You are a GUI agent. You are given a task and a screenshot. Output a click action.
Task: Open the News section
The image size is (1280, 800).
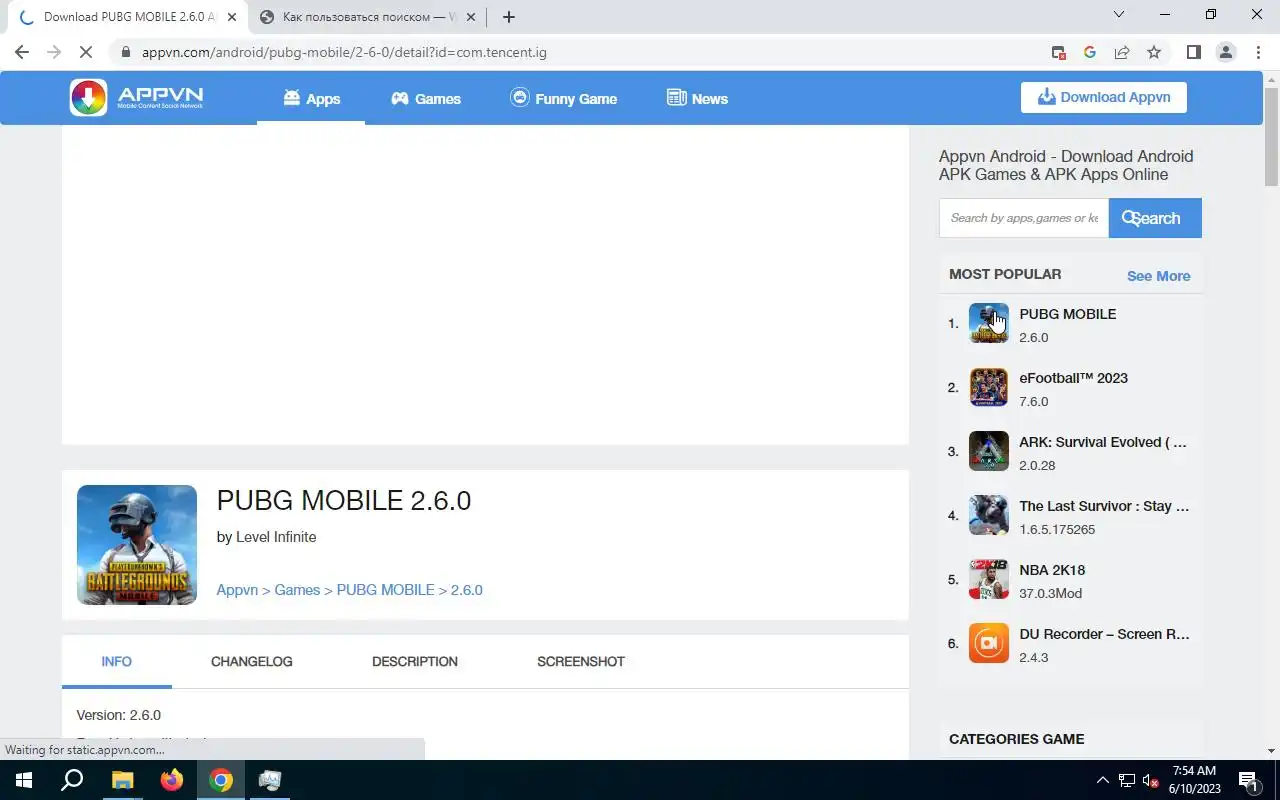[x=697, y=98]
